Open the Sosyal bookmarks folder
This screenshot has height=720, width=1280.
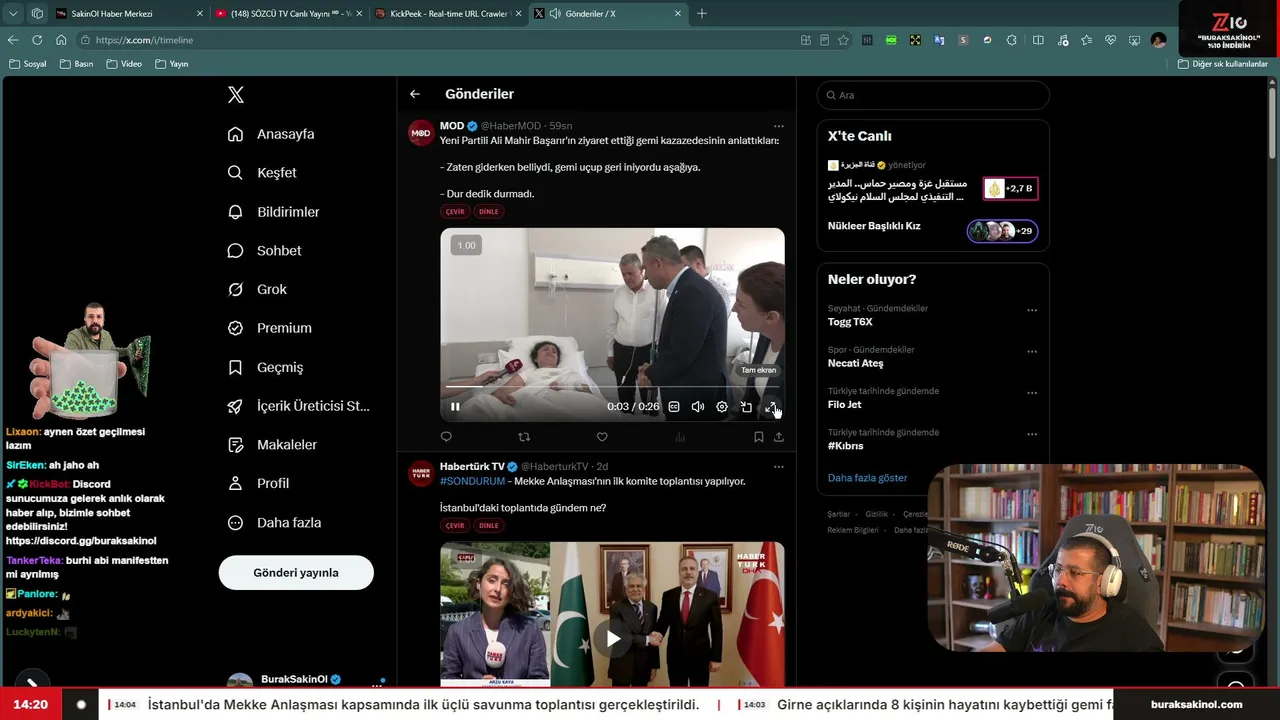[28, 64]
